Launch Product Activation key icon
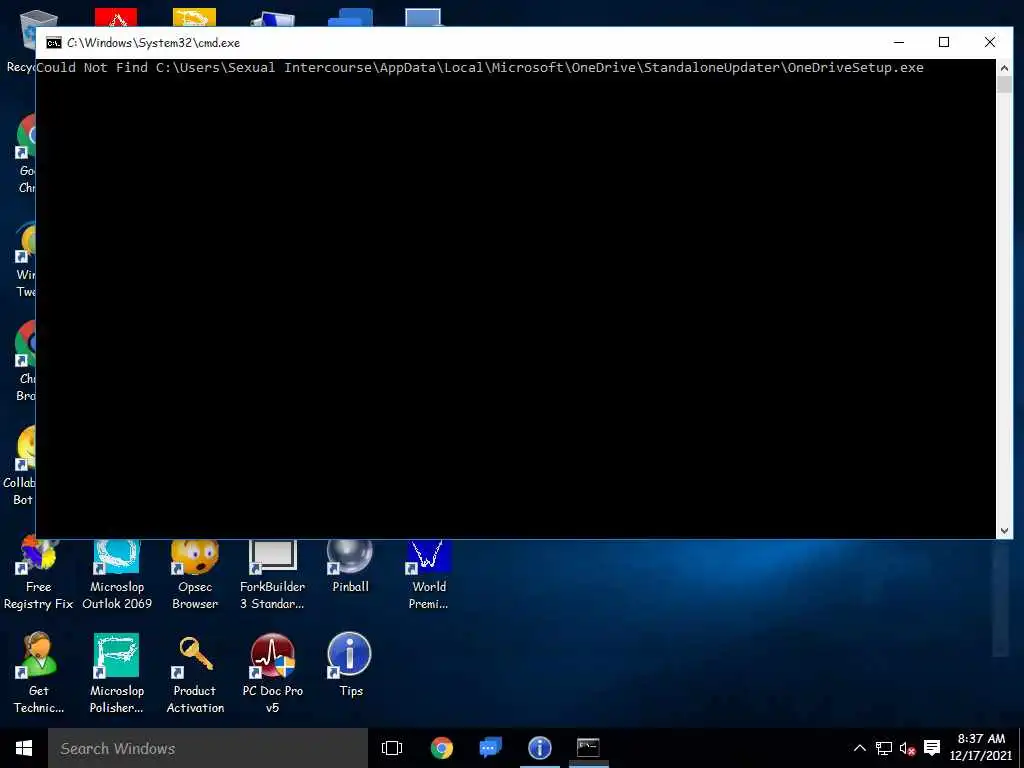 [195, 673]
